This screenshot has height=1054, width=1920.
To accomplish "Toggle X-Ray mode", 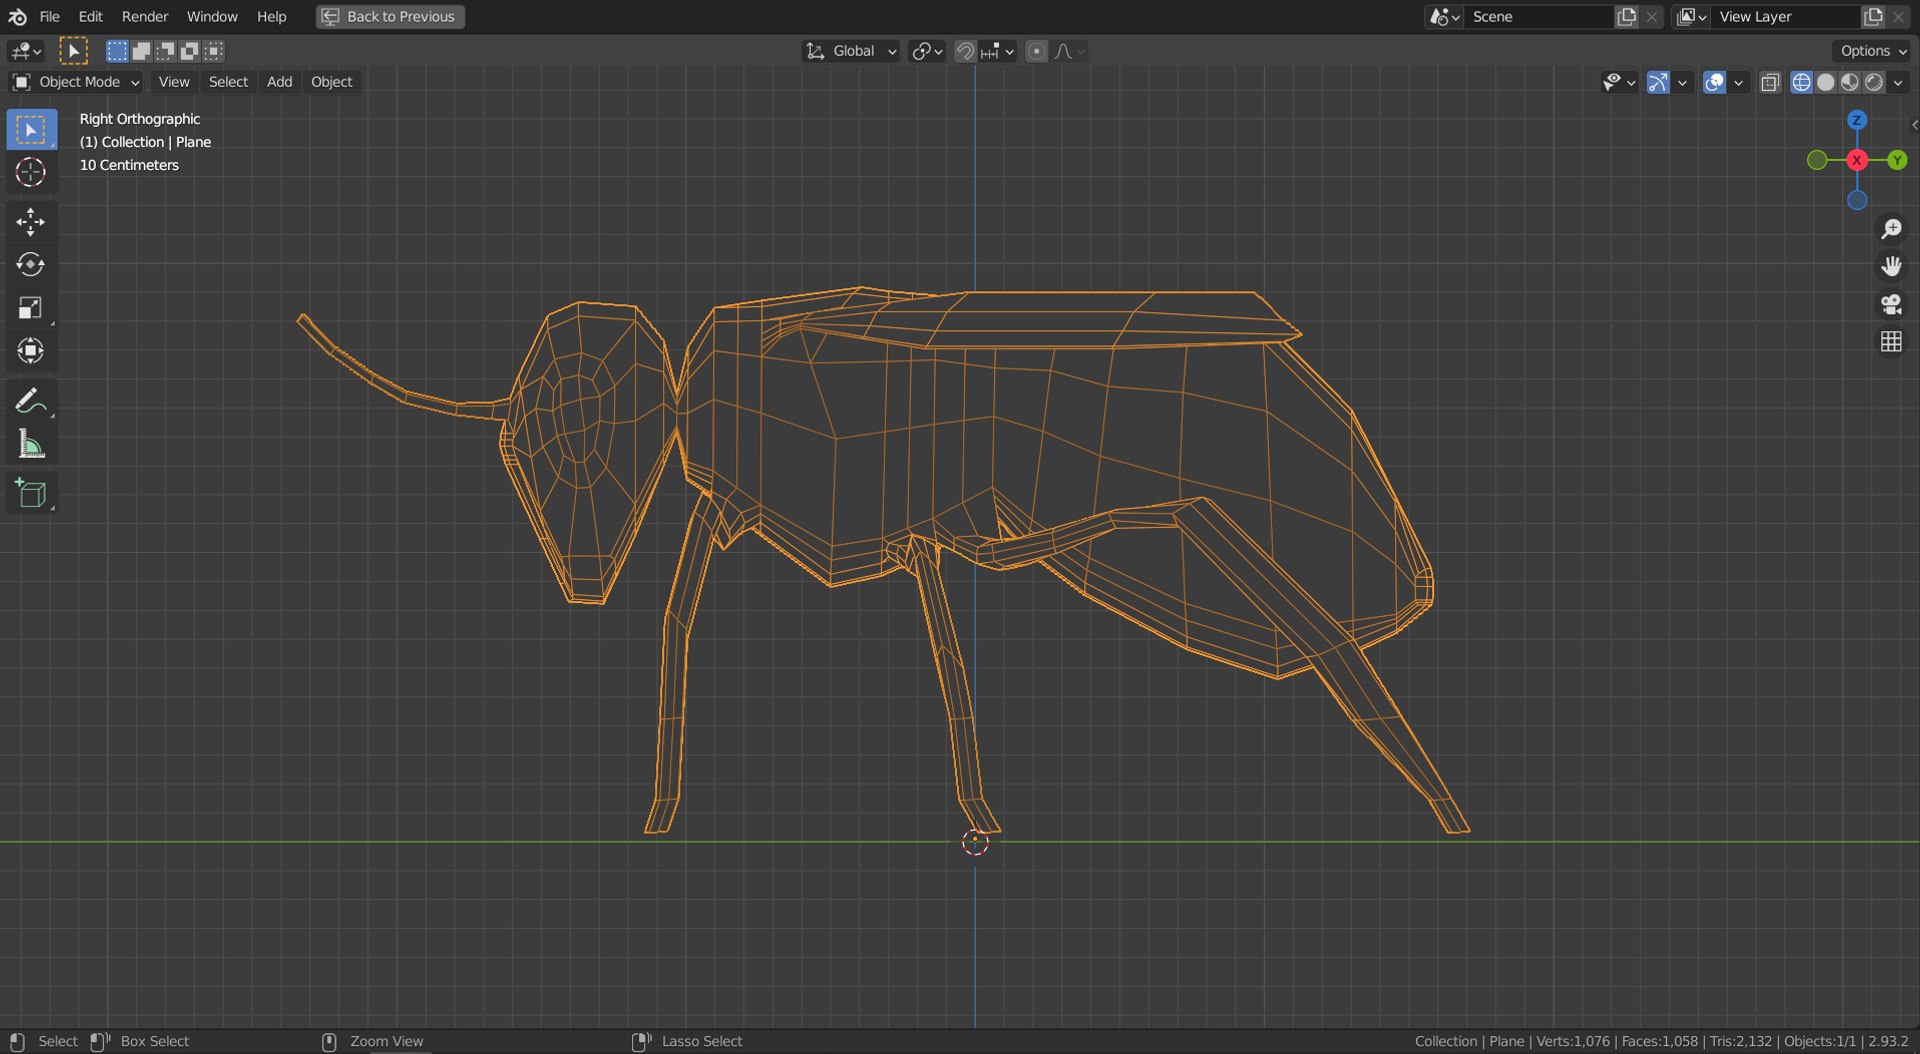I will coord(1770,82).
